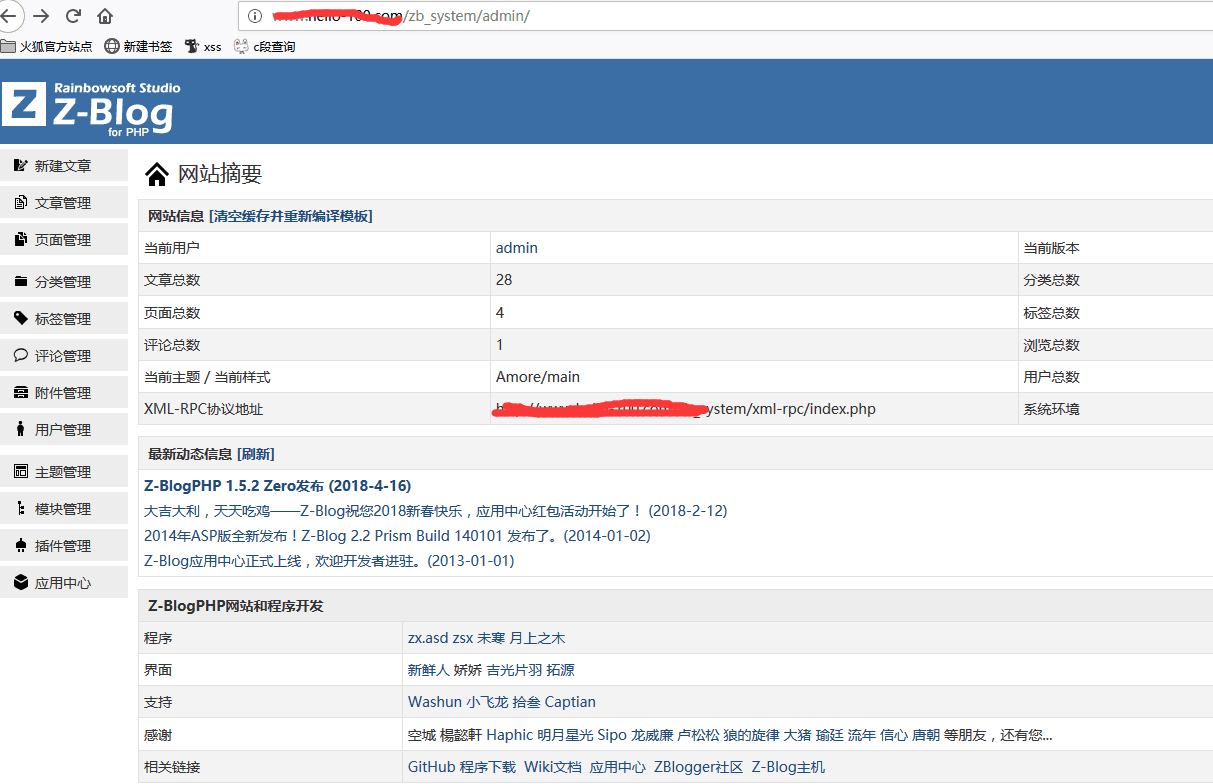Open the c段查询 bookmark

(265, 46)
